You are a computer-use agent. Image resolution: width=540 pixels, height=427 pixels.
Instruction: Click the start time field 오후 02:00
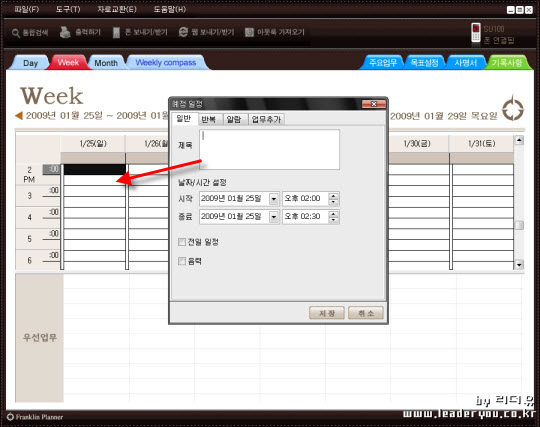(305, 199)
